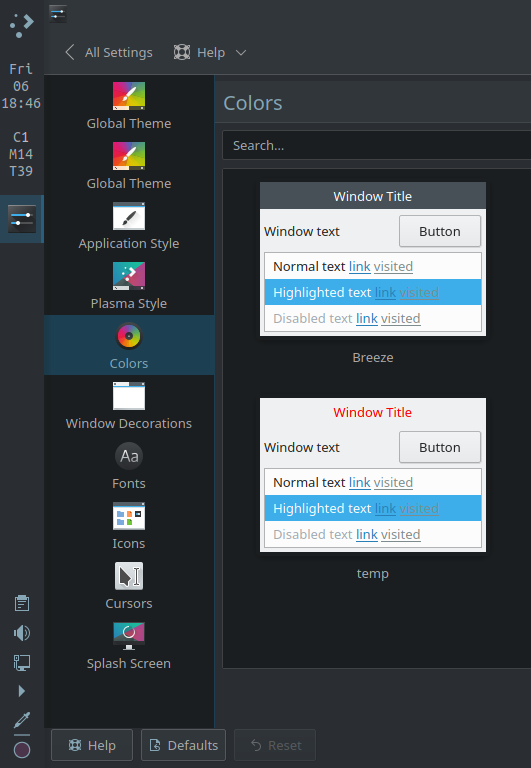
Task: Expand the Help menu dropdown arrow
Action: 241,52
